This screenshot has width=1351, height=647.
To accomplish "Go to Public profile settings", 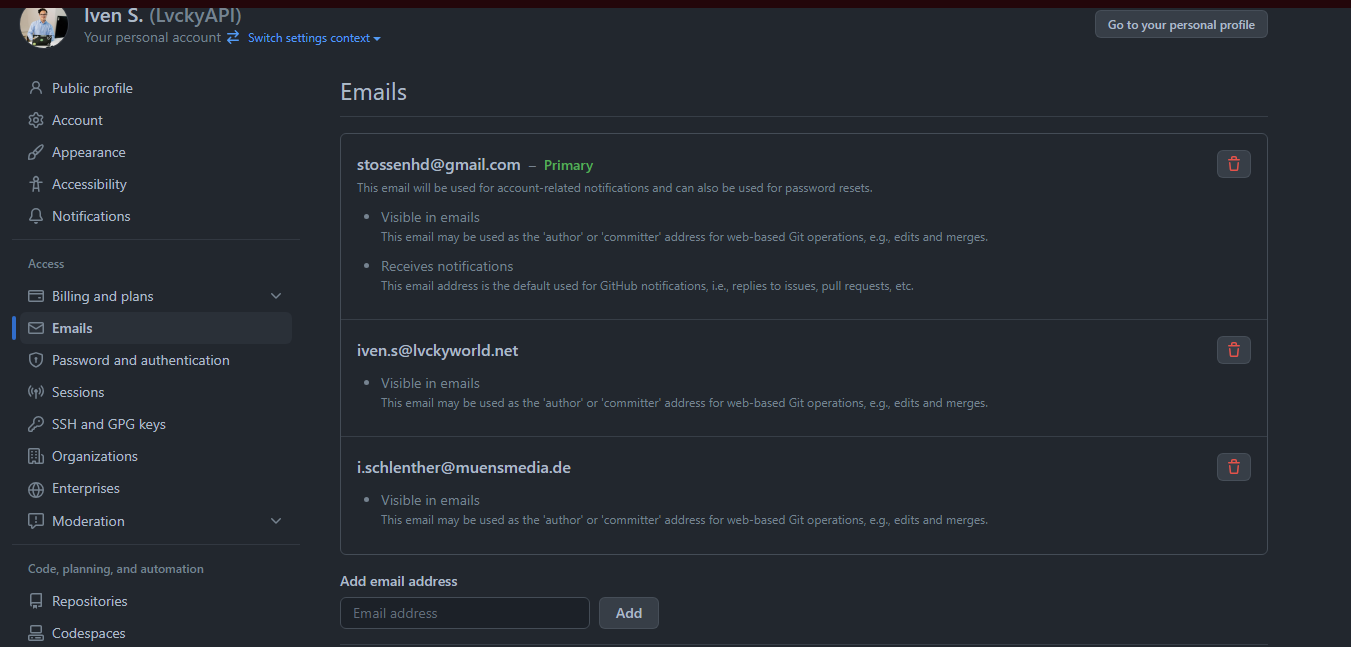I will (x=92, y=88).
